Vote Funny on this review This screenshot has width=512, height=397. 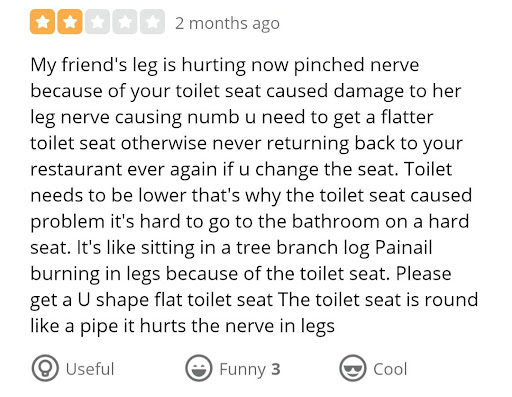click(x=233, y=368)
